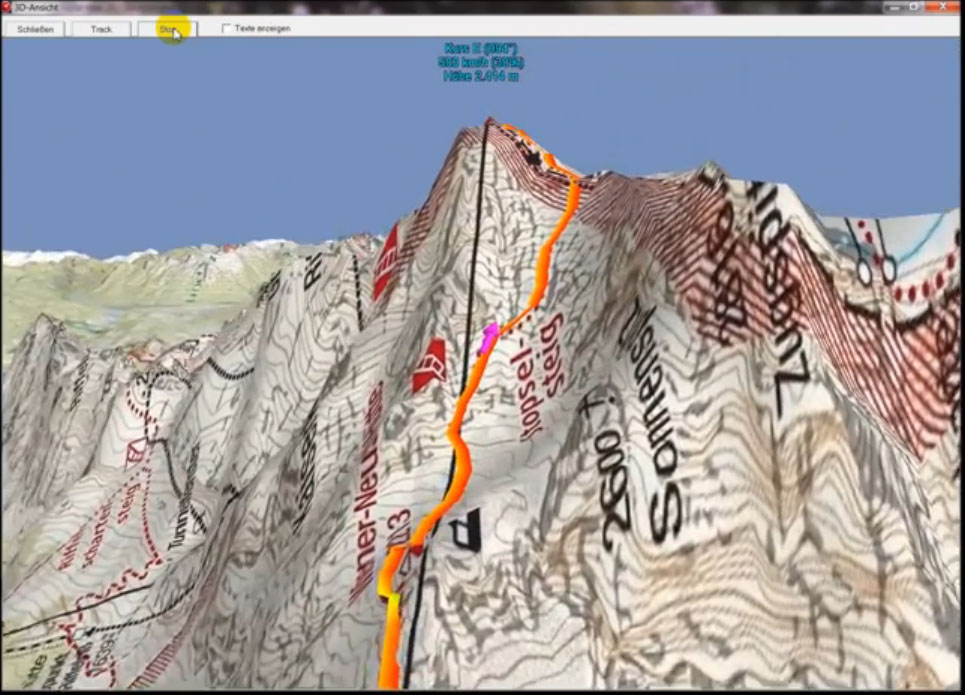Enable the Texte anzeigen checkbox
The width and height of the screenshot is (965, 695).
[226, 28]
